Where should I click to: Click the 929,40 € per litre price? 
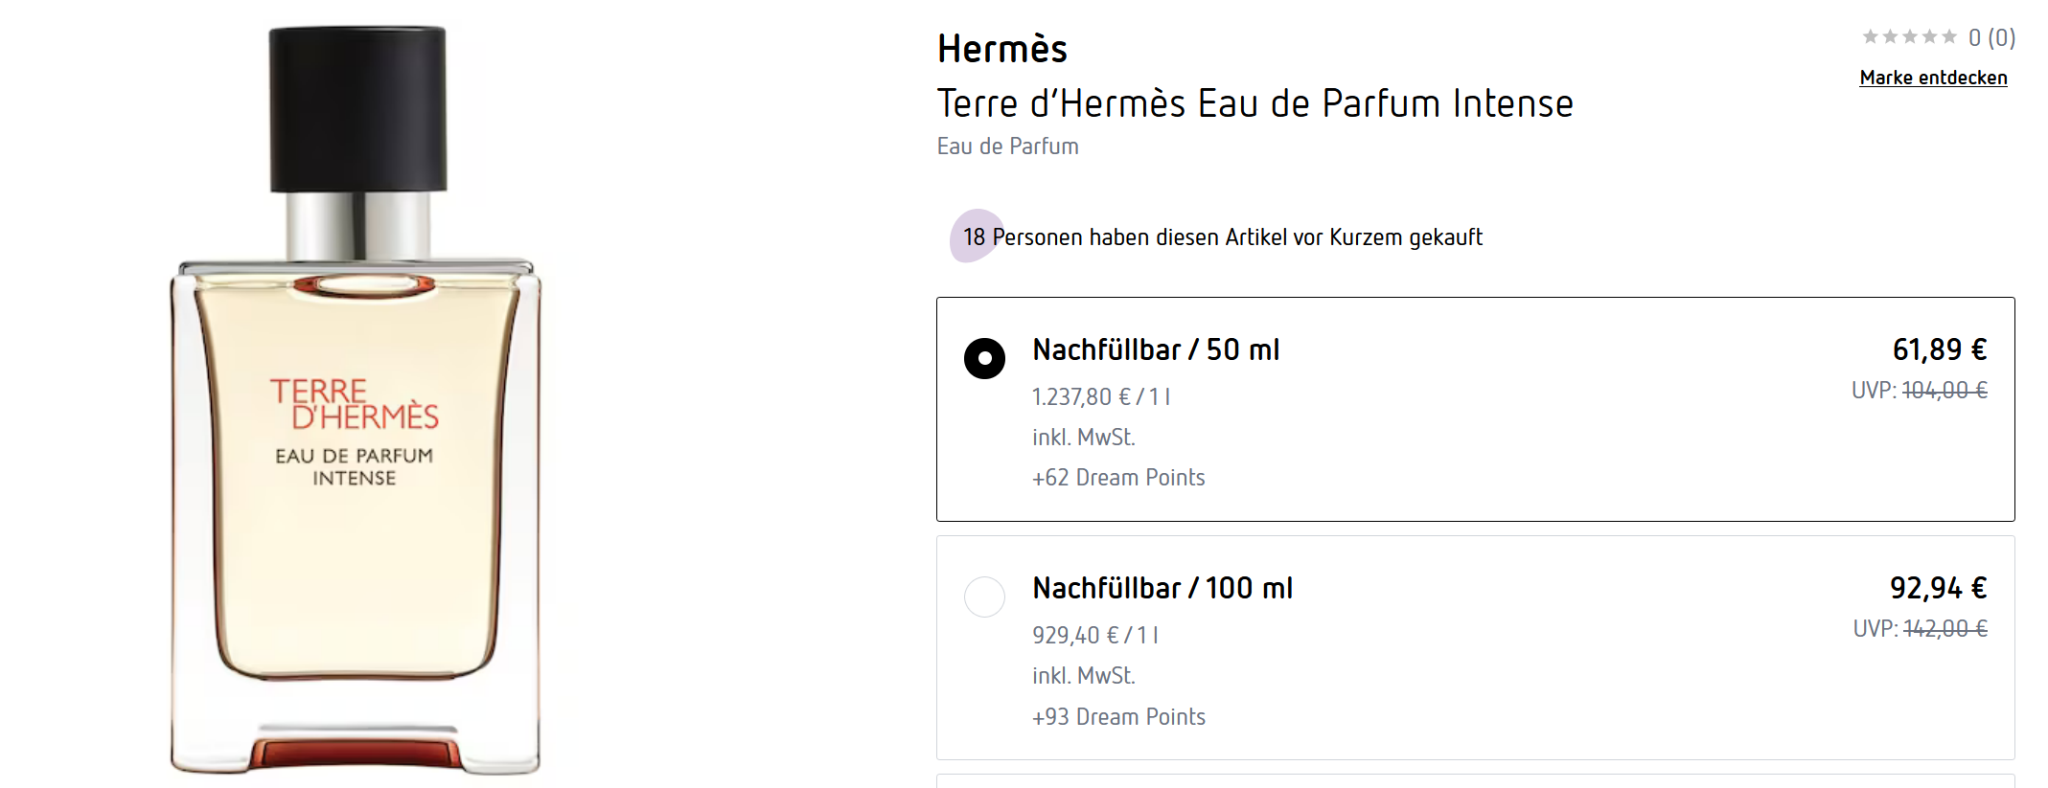coord(1095,635)
